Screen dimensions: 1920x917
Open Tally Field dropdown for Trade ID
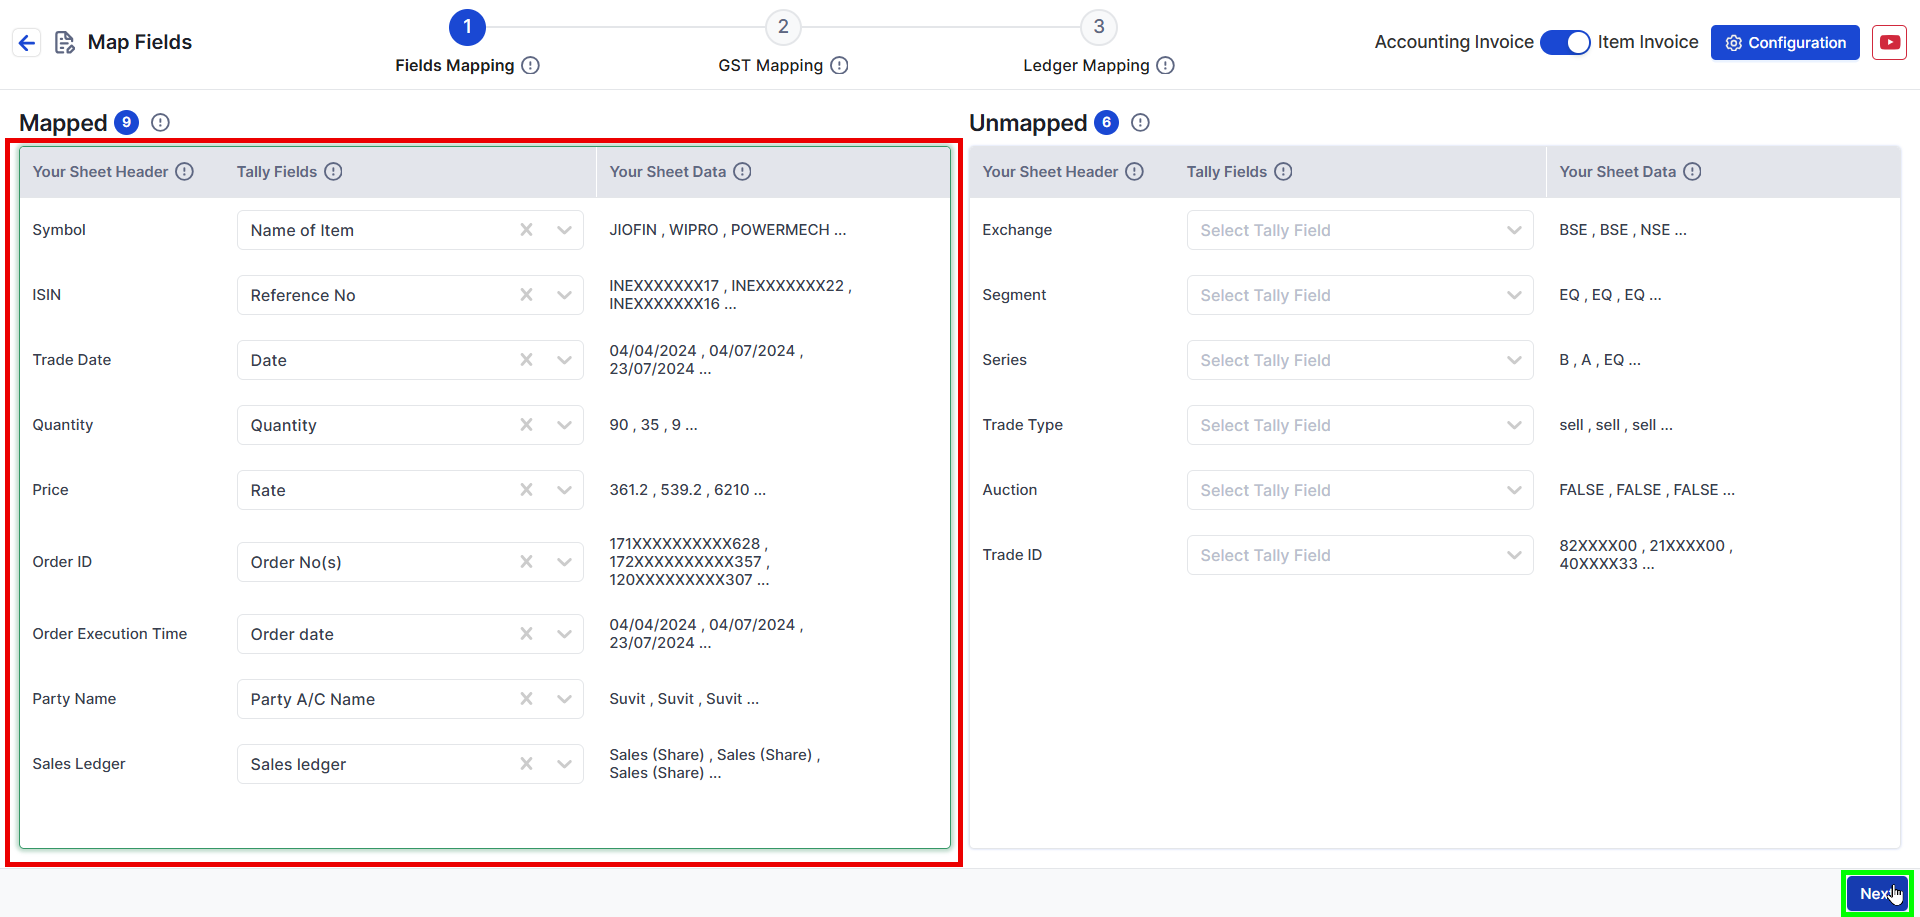(x=1360, y=555)
